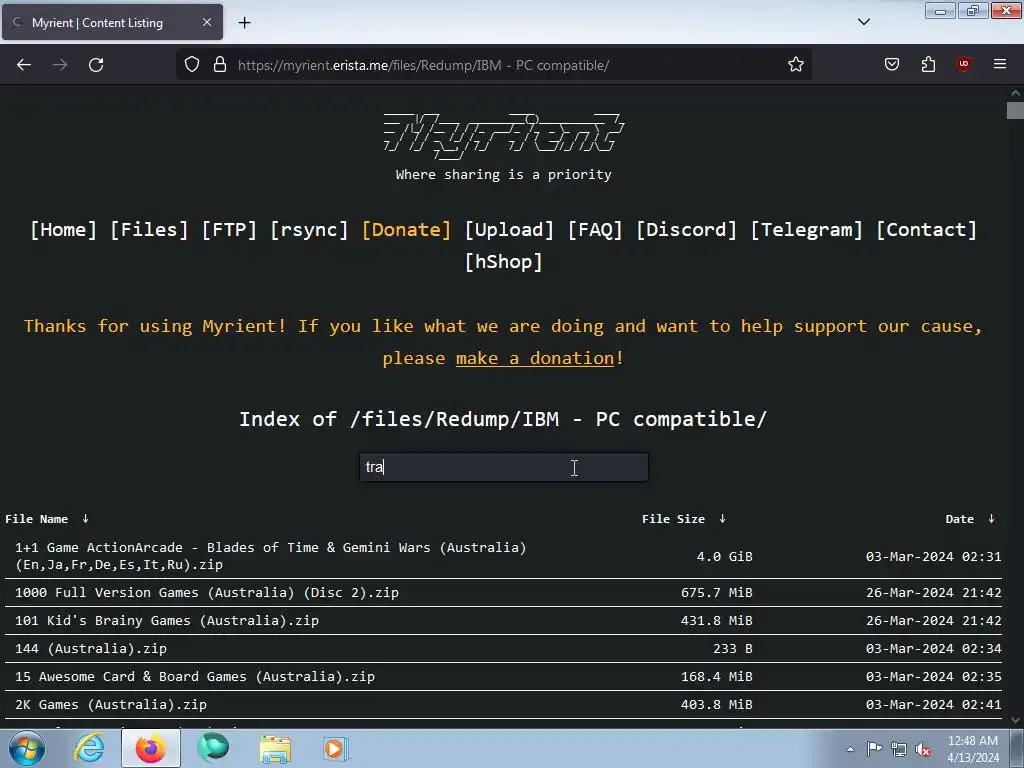Screen dimensions: 1024x768
Task: Open the [Donate] navigation link
Action: 406,230
